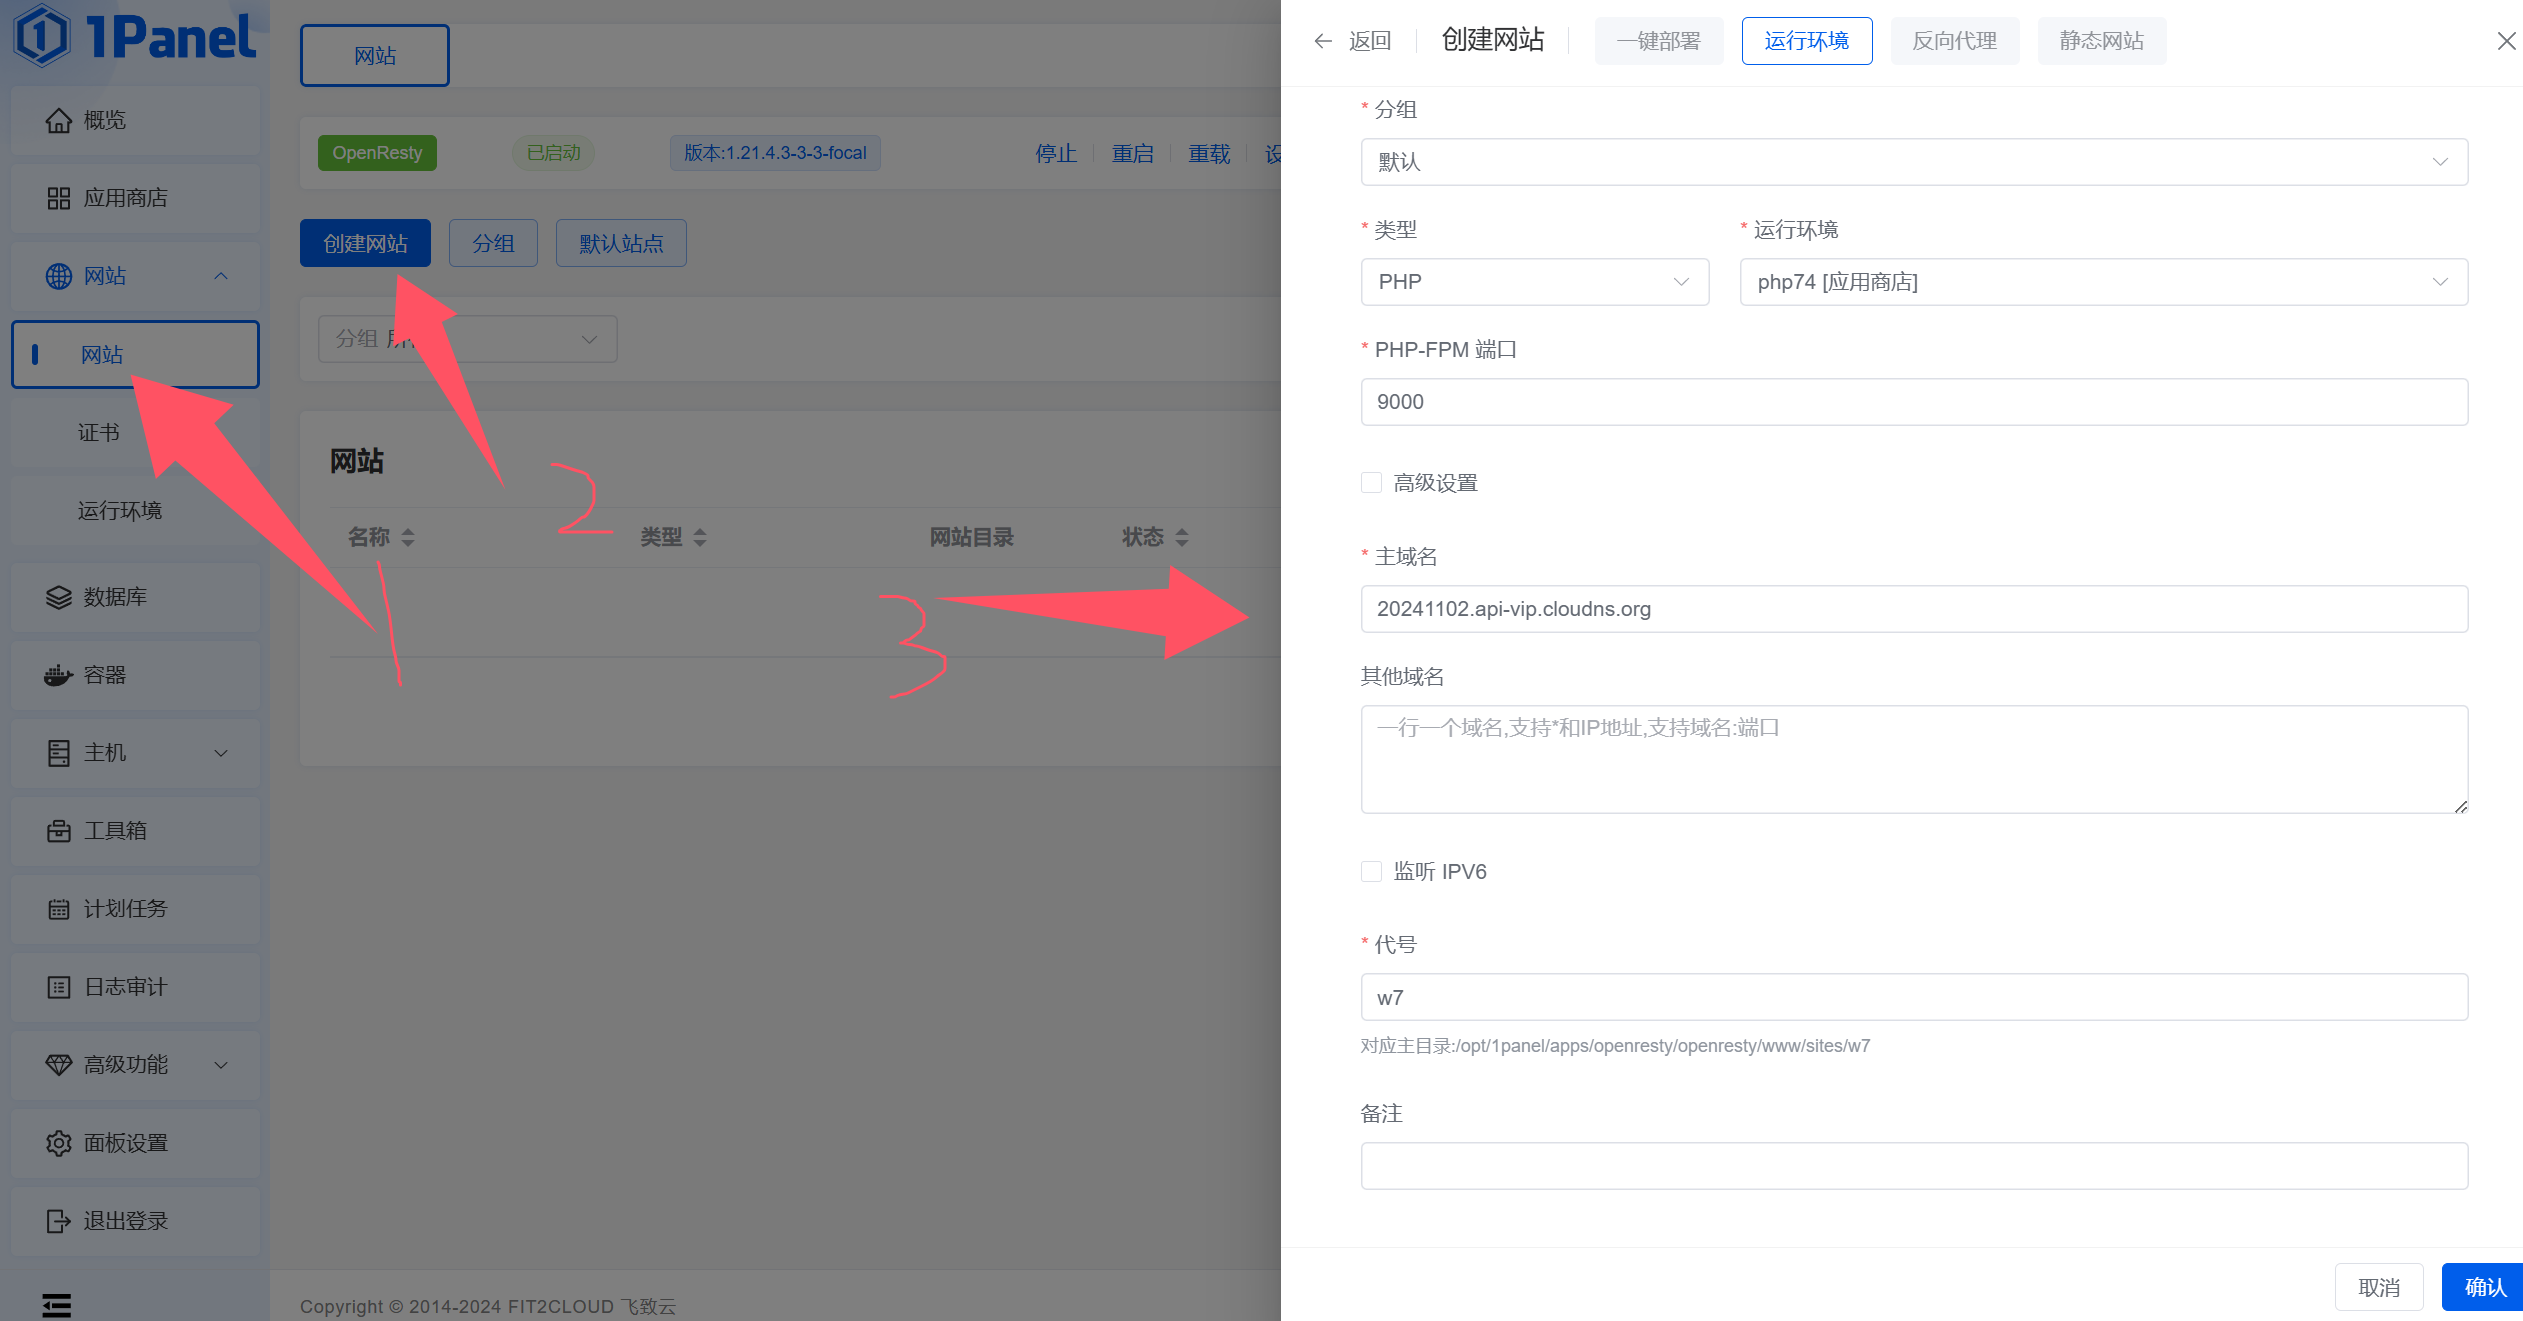Click the database layers icon
Viewport: 2523px width, 1321px height.
tap(59, 597)
